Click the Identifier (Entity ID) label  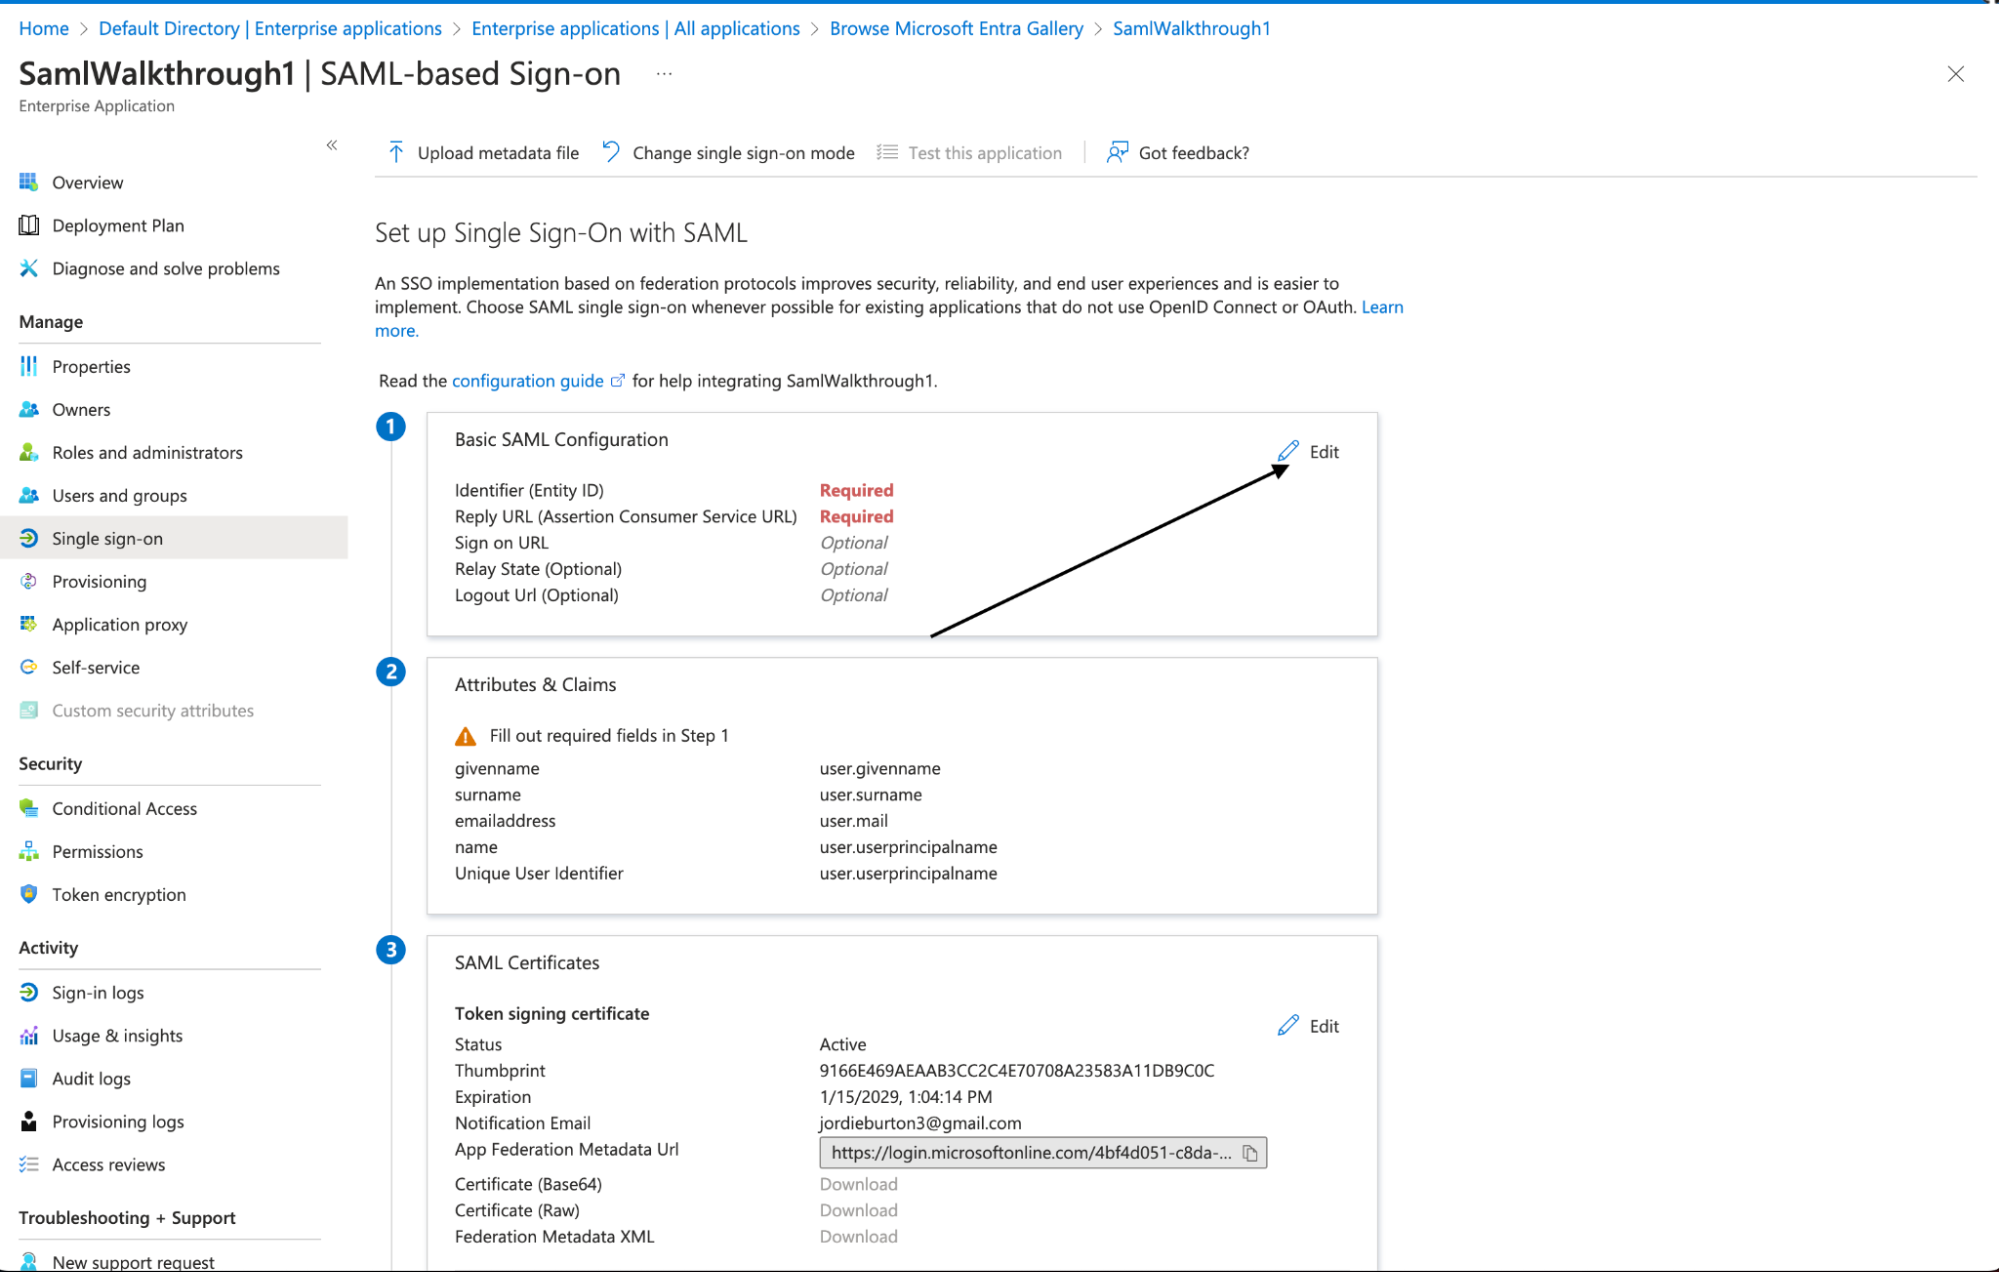[x=529, y=490]
